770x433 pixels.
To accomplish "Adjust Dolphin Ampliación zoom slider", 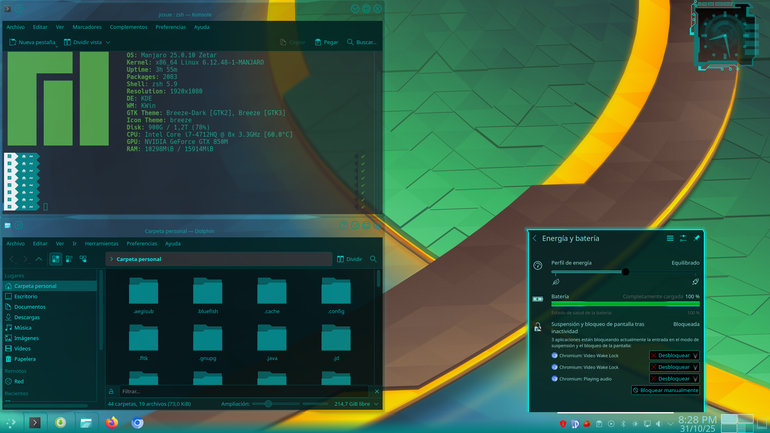I will (268, 404).
